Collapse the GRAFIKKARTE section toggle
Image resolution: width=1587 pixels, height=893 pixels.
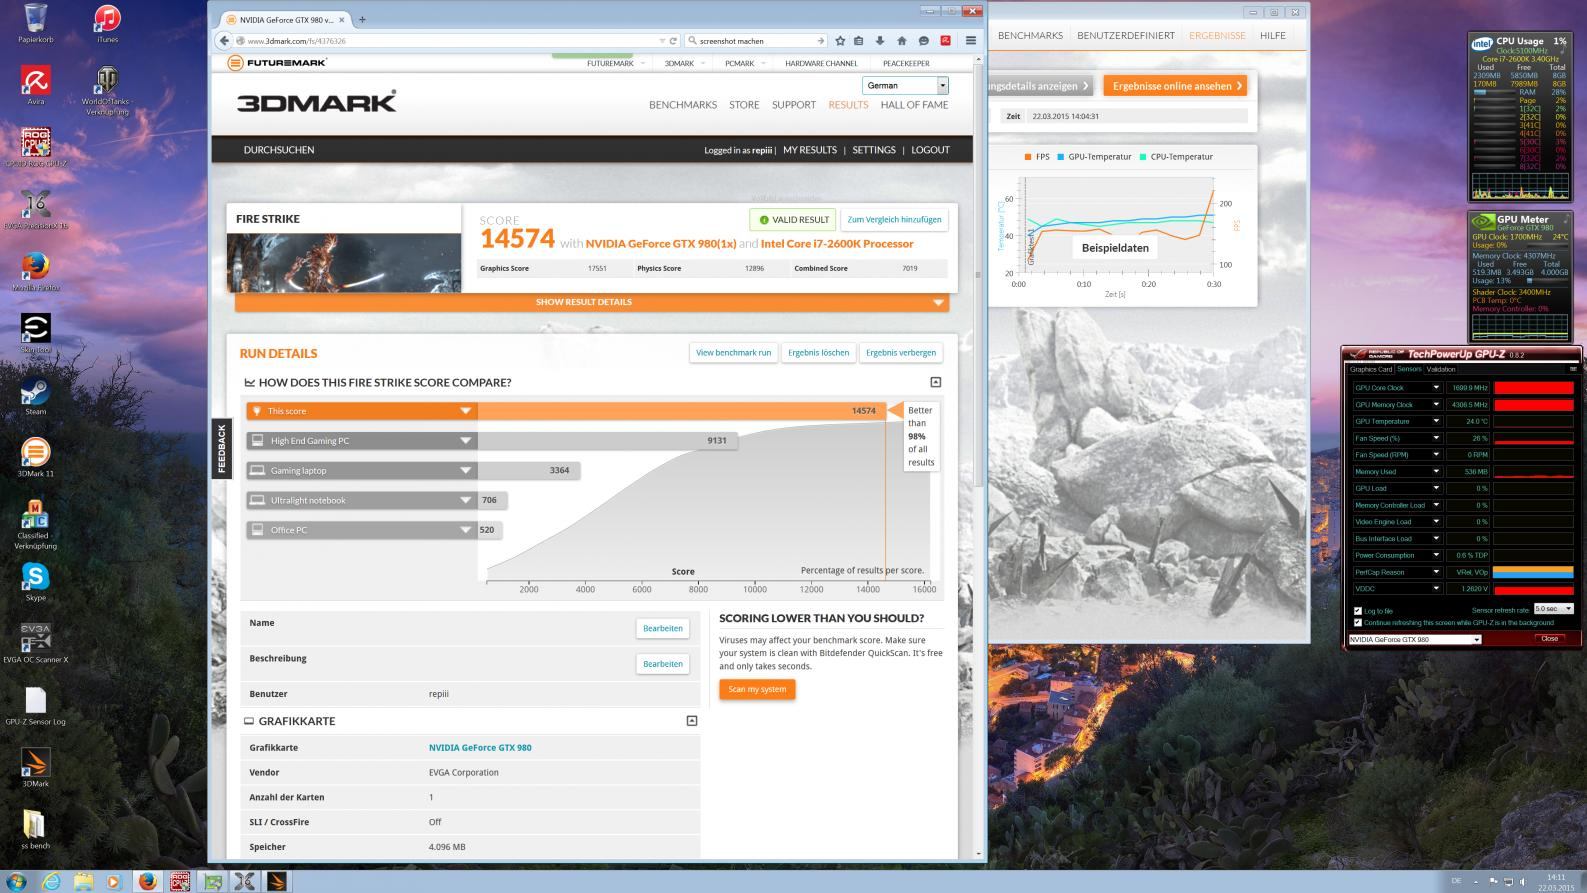tap(691, 721)
